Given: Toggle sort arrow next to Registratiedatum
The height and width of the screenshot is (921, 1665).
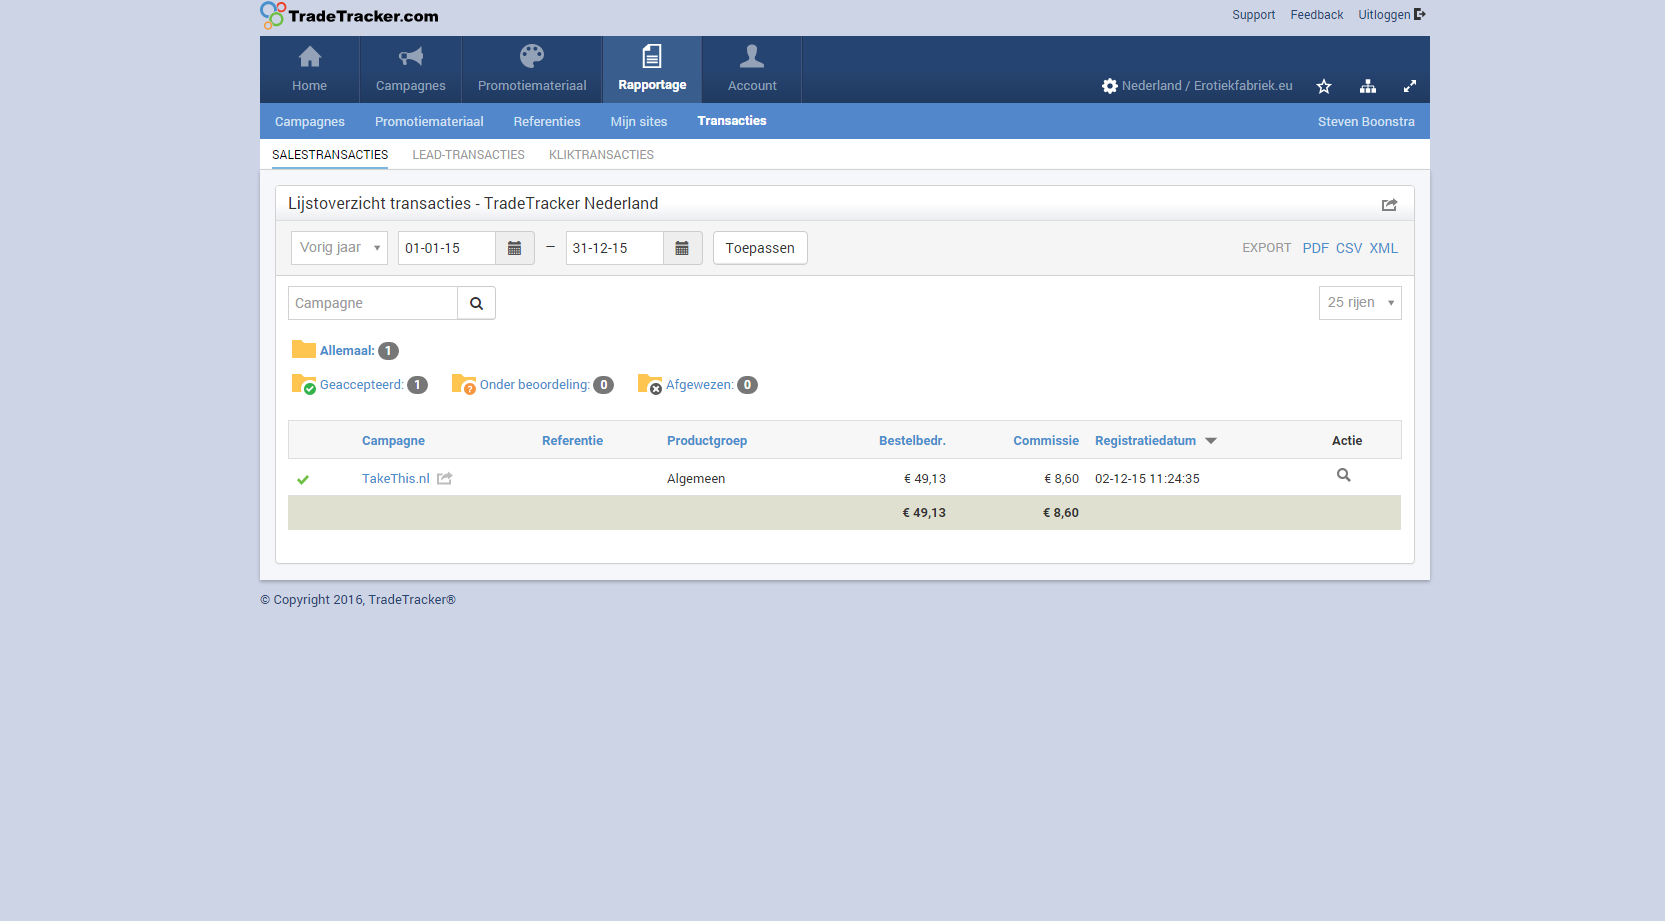Looking at the screenshot, I should pyautogui.click(x=1211, y=441).
